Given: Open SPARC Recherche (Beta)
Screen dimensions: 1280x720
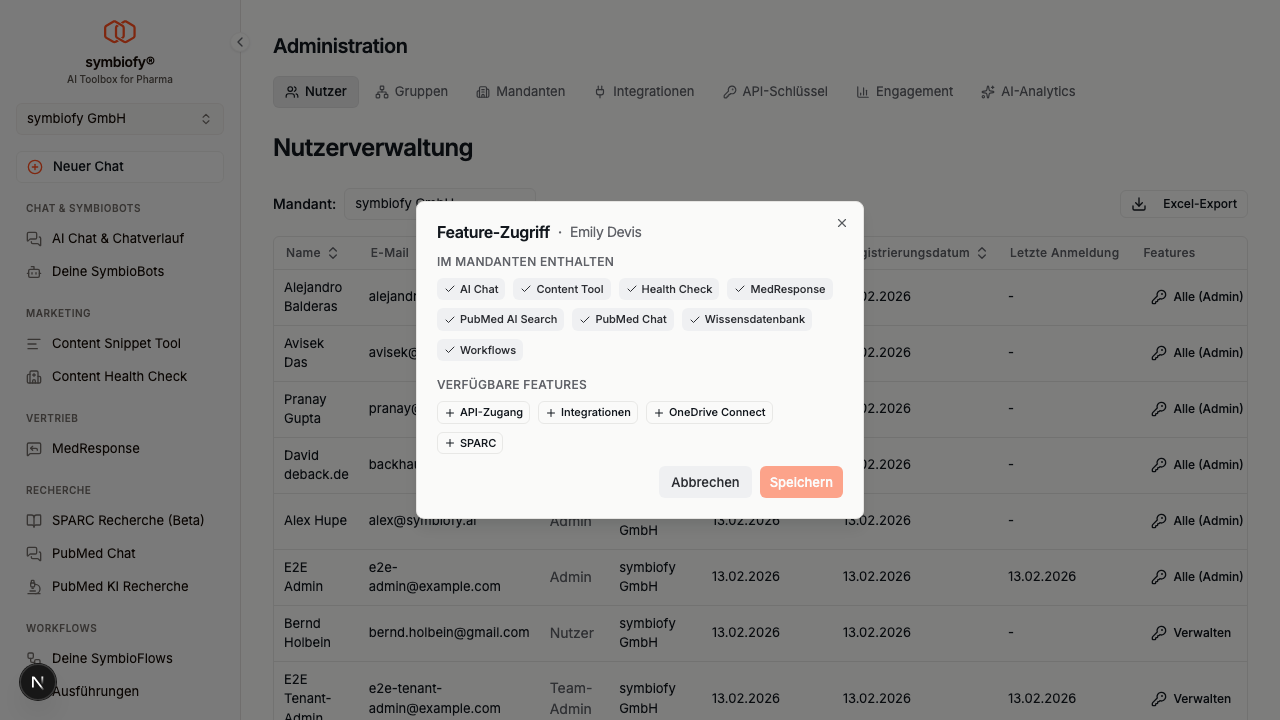Looking at the screenshot, I should (x=127, y=520).
